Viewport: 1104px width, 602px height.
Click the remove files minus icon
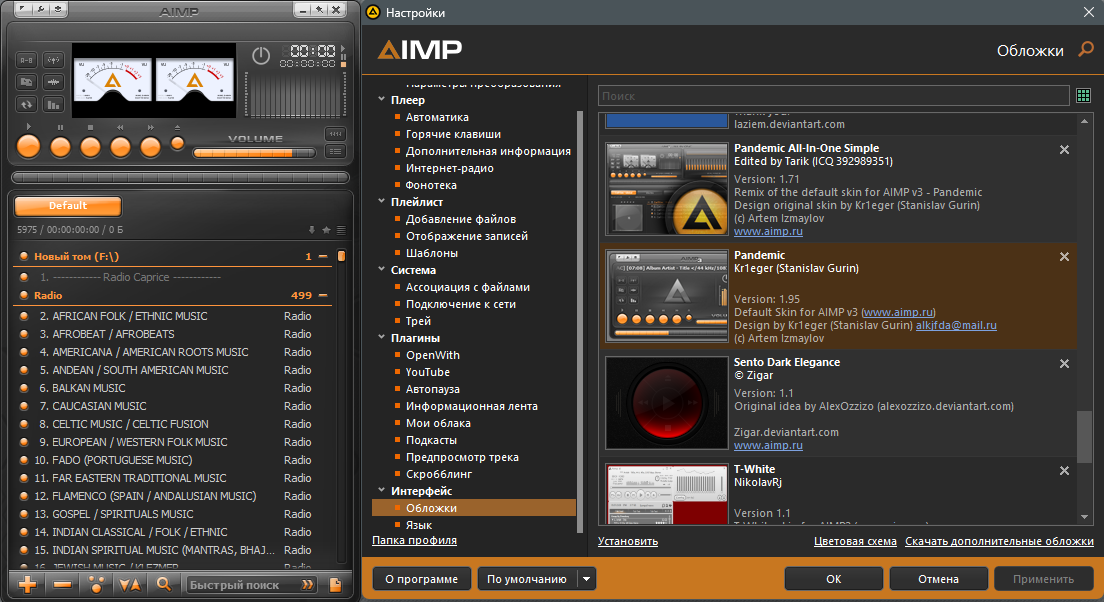tap(63, 584)
